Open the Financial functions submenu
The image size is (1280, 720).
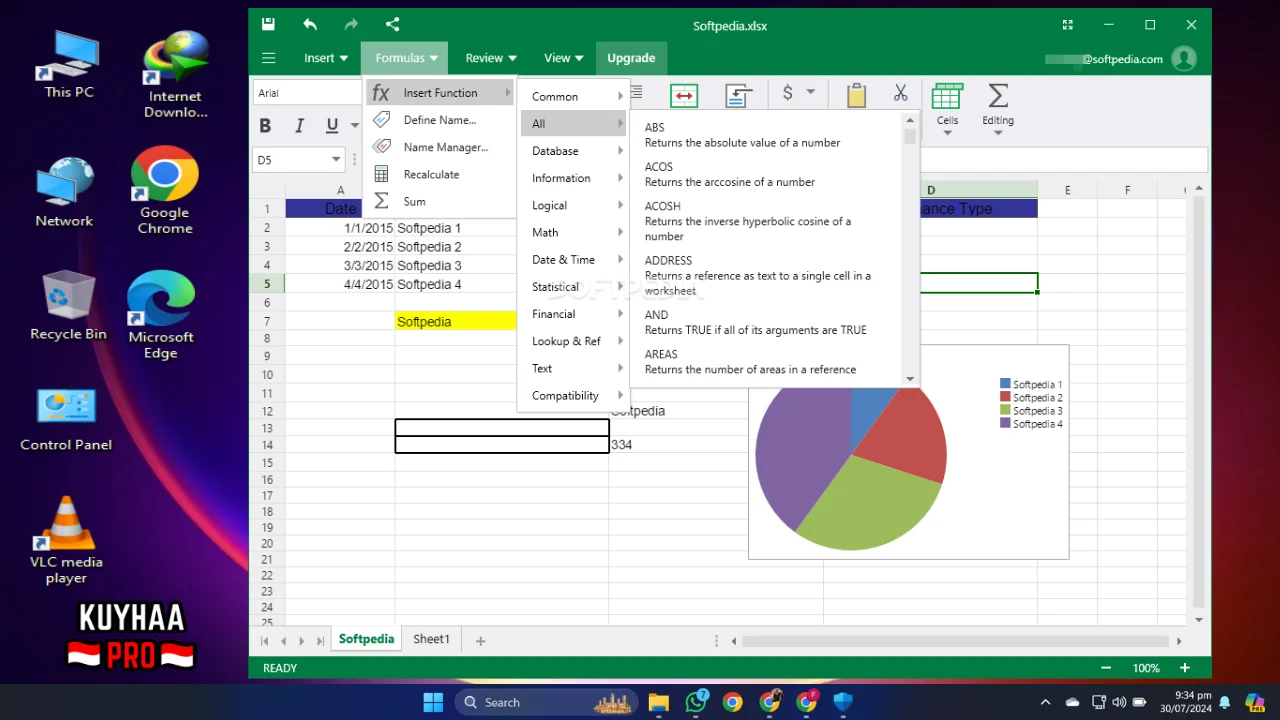point(574,314)
